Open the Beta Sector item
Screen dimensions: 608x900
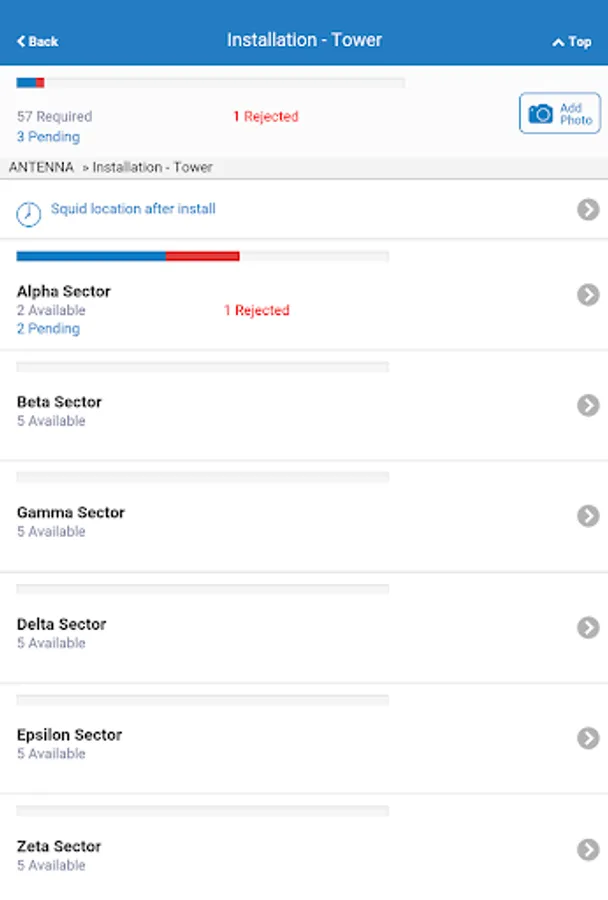click(x=60, y=402)
